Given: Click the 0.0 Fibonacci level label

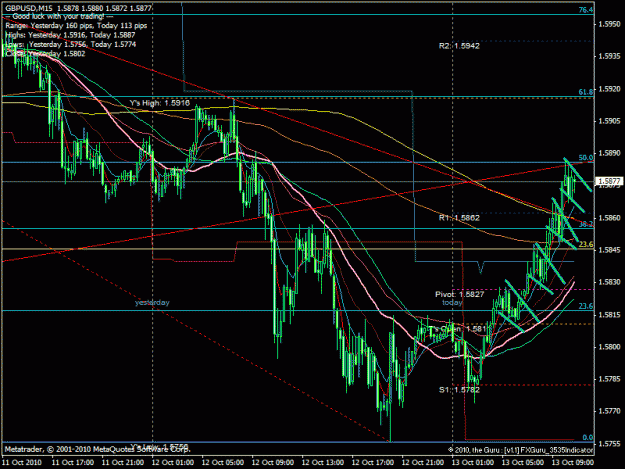Looking at the screenshot, I should (x=588, y=438).
